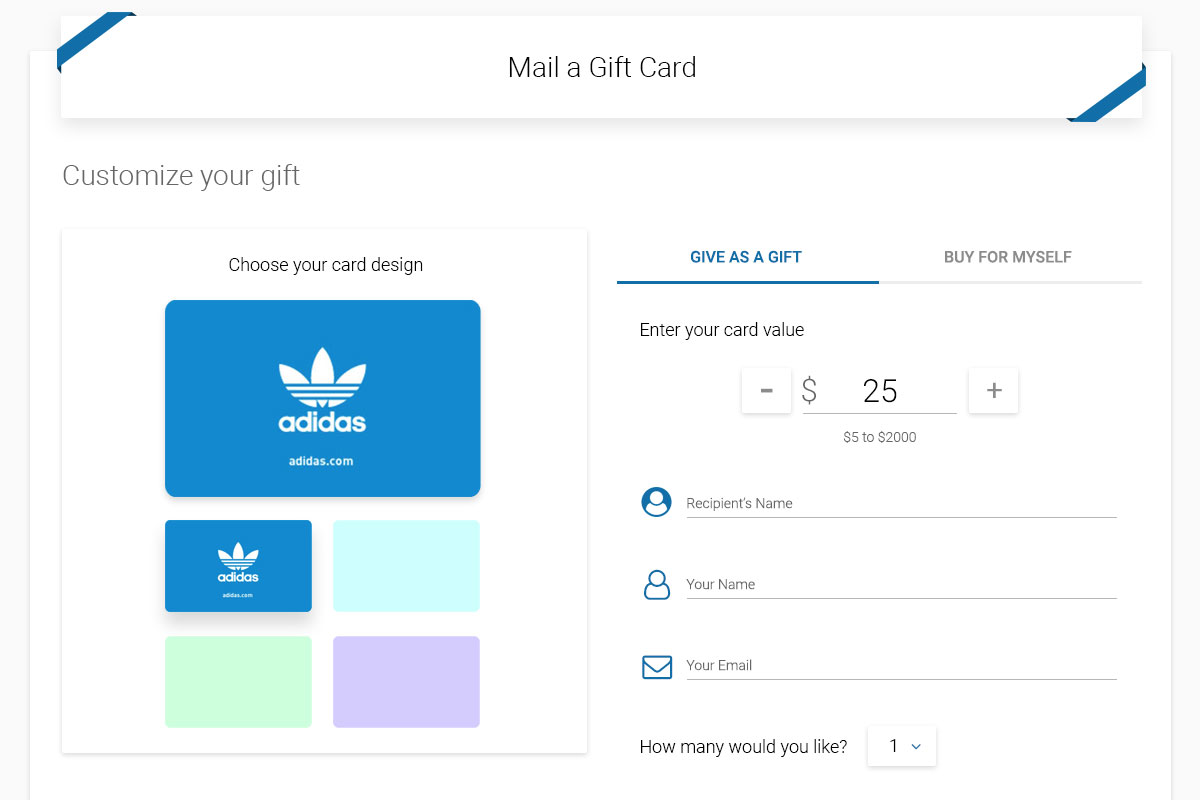
Task: Click the 'How many would you like?' label
Action: pos(744,747)
